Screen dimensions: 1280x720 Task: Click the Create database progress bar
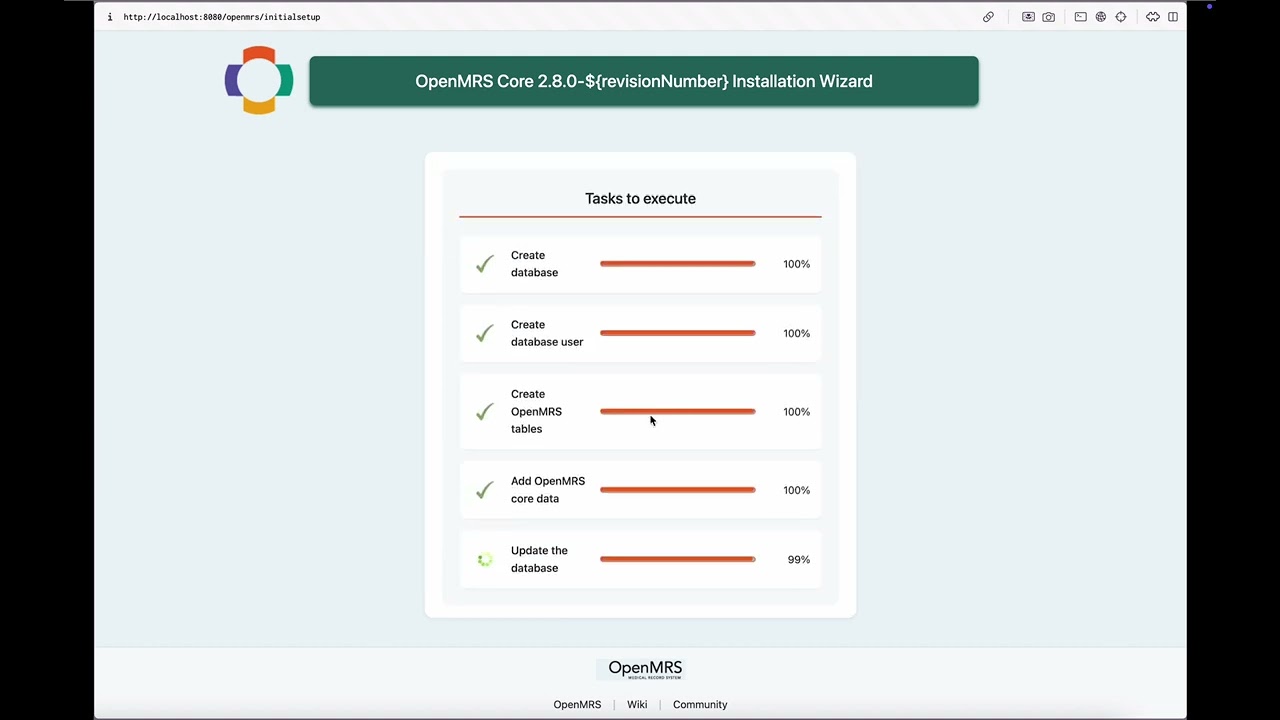[x=678, y=264]
